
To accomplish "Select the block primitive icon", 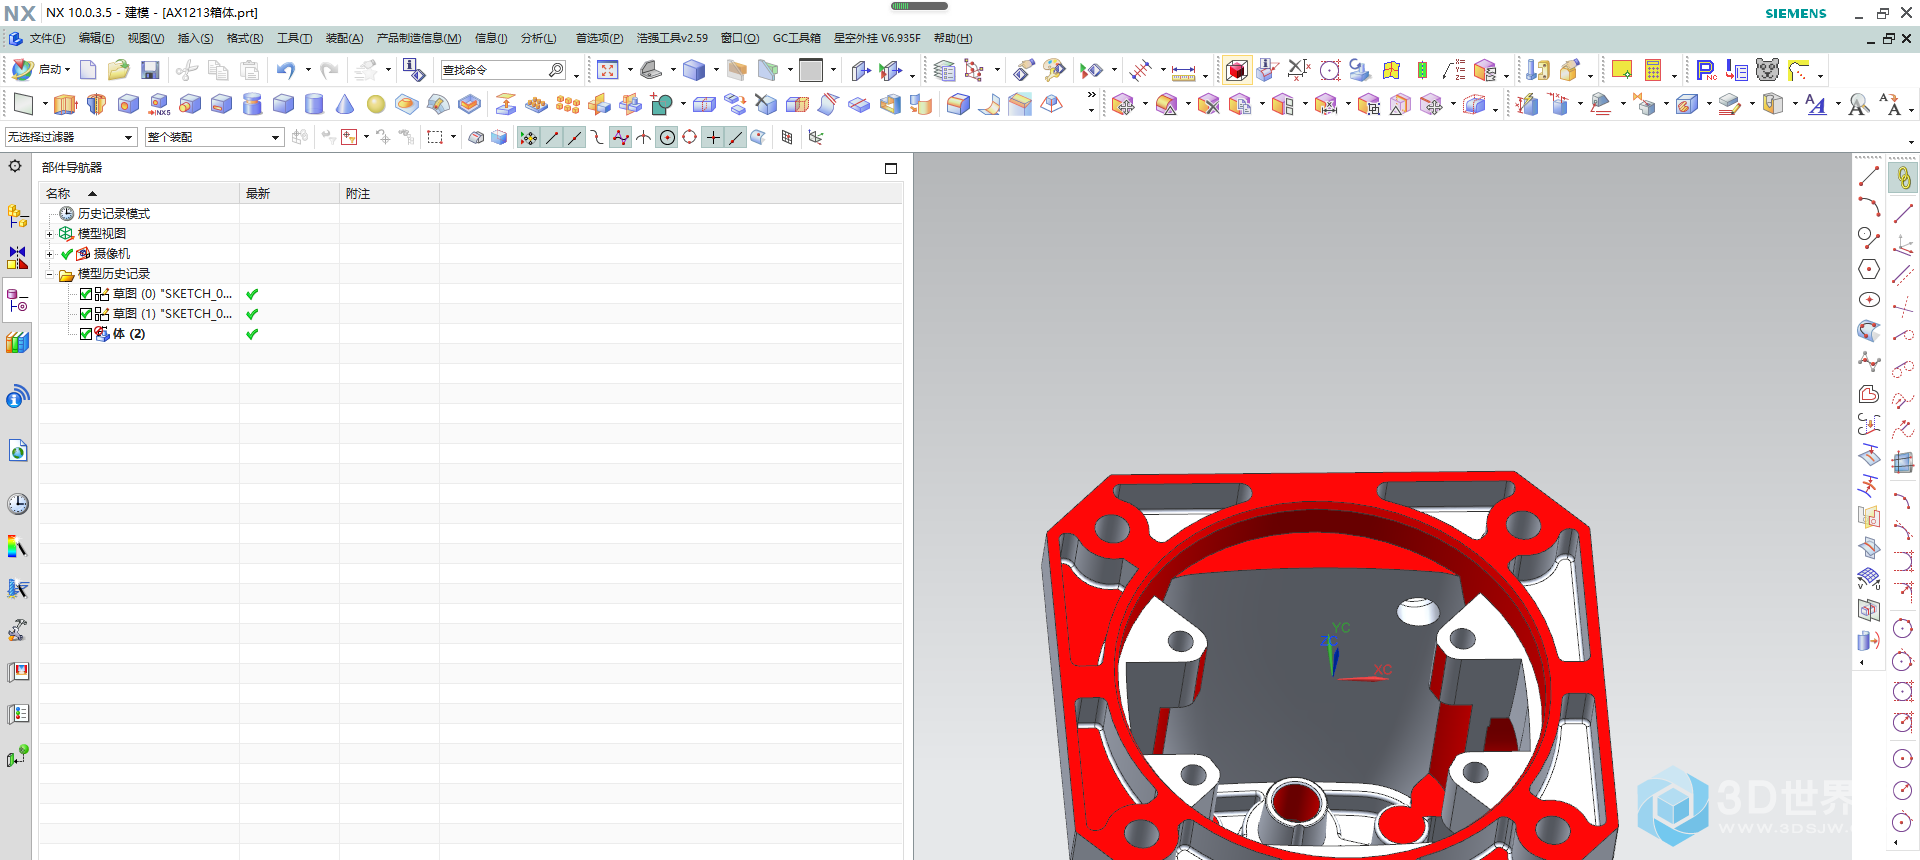I will (x=283, y=104).
